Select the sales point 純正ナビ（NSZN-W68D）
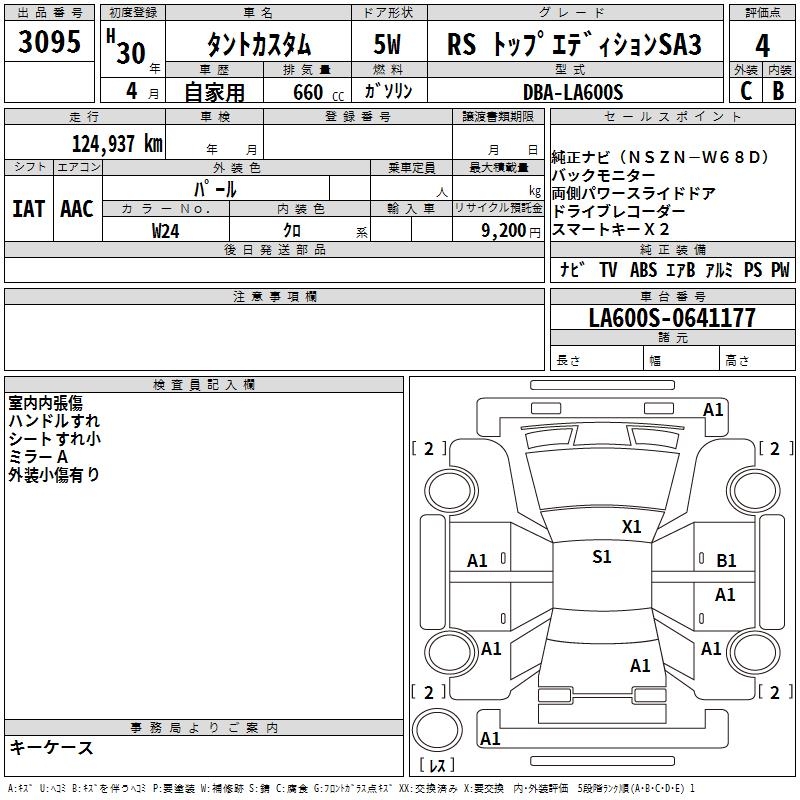The image size is (800, 800). (660, 157)
